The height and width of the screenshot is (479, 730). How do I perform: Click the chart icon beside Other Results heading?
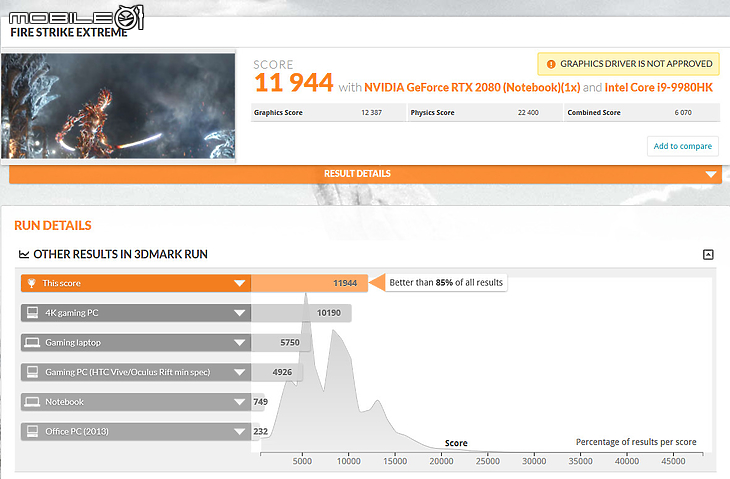pyautogui.click(x=24, y=254)
